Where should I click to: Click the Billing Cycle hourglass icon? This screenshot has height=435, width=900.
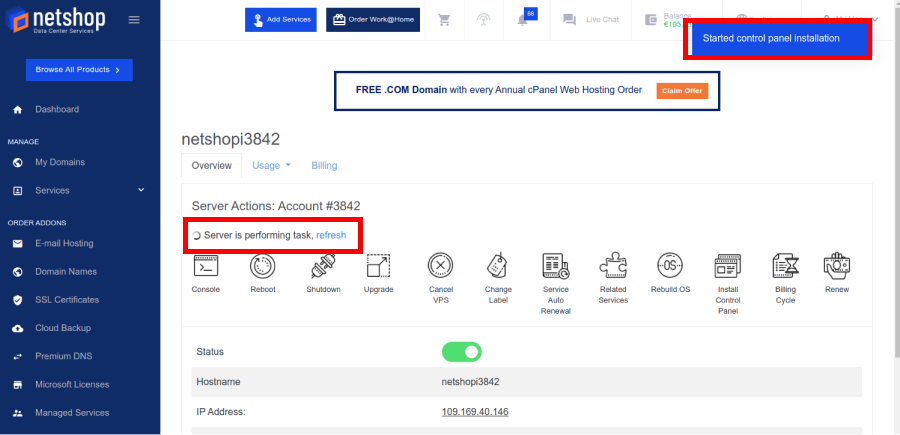click(x=785, y=266)
